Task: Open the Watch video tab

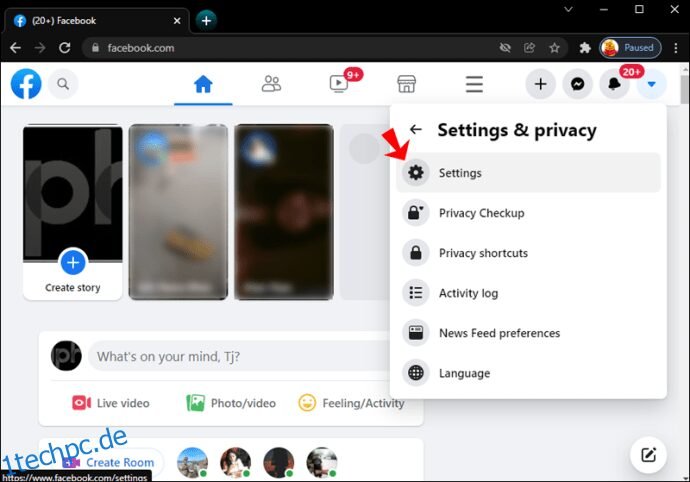Action: [339, 83]
